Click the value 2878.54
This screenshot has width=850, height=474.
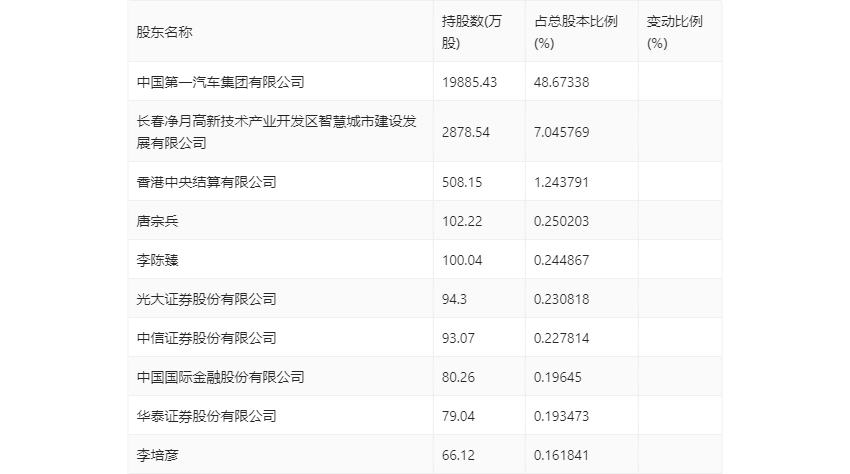[x=466, y=132]
